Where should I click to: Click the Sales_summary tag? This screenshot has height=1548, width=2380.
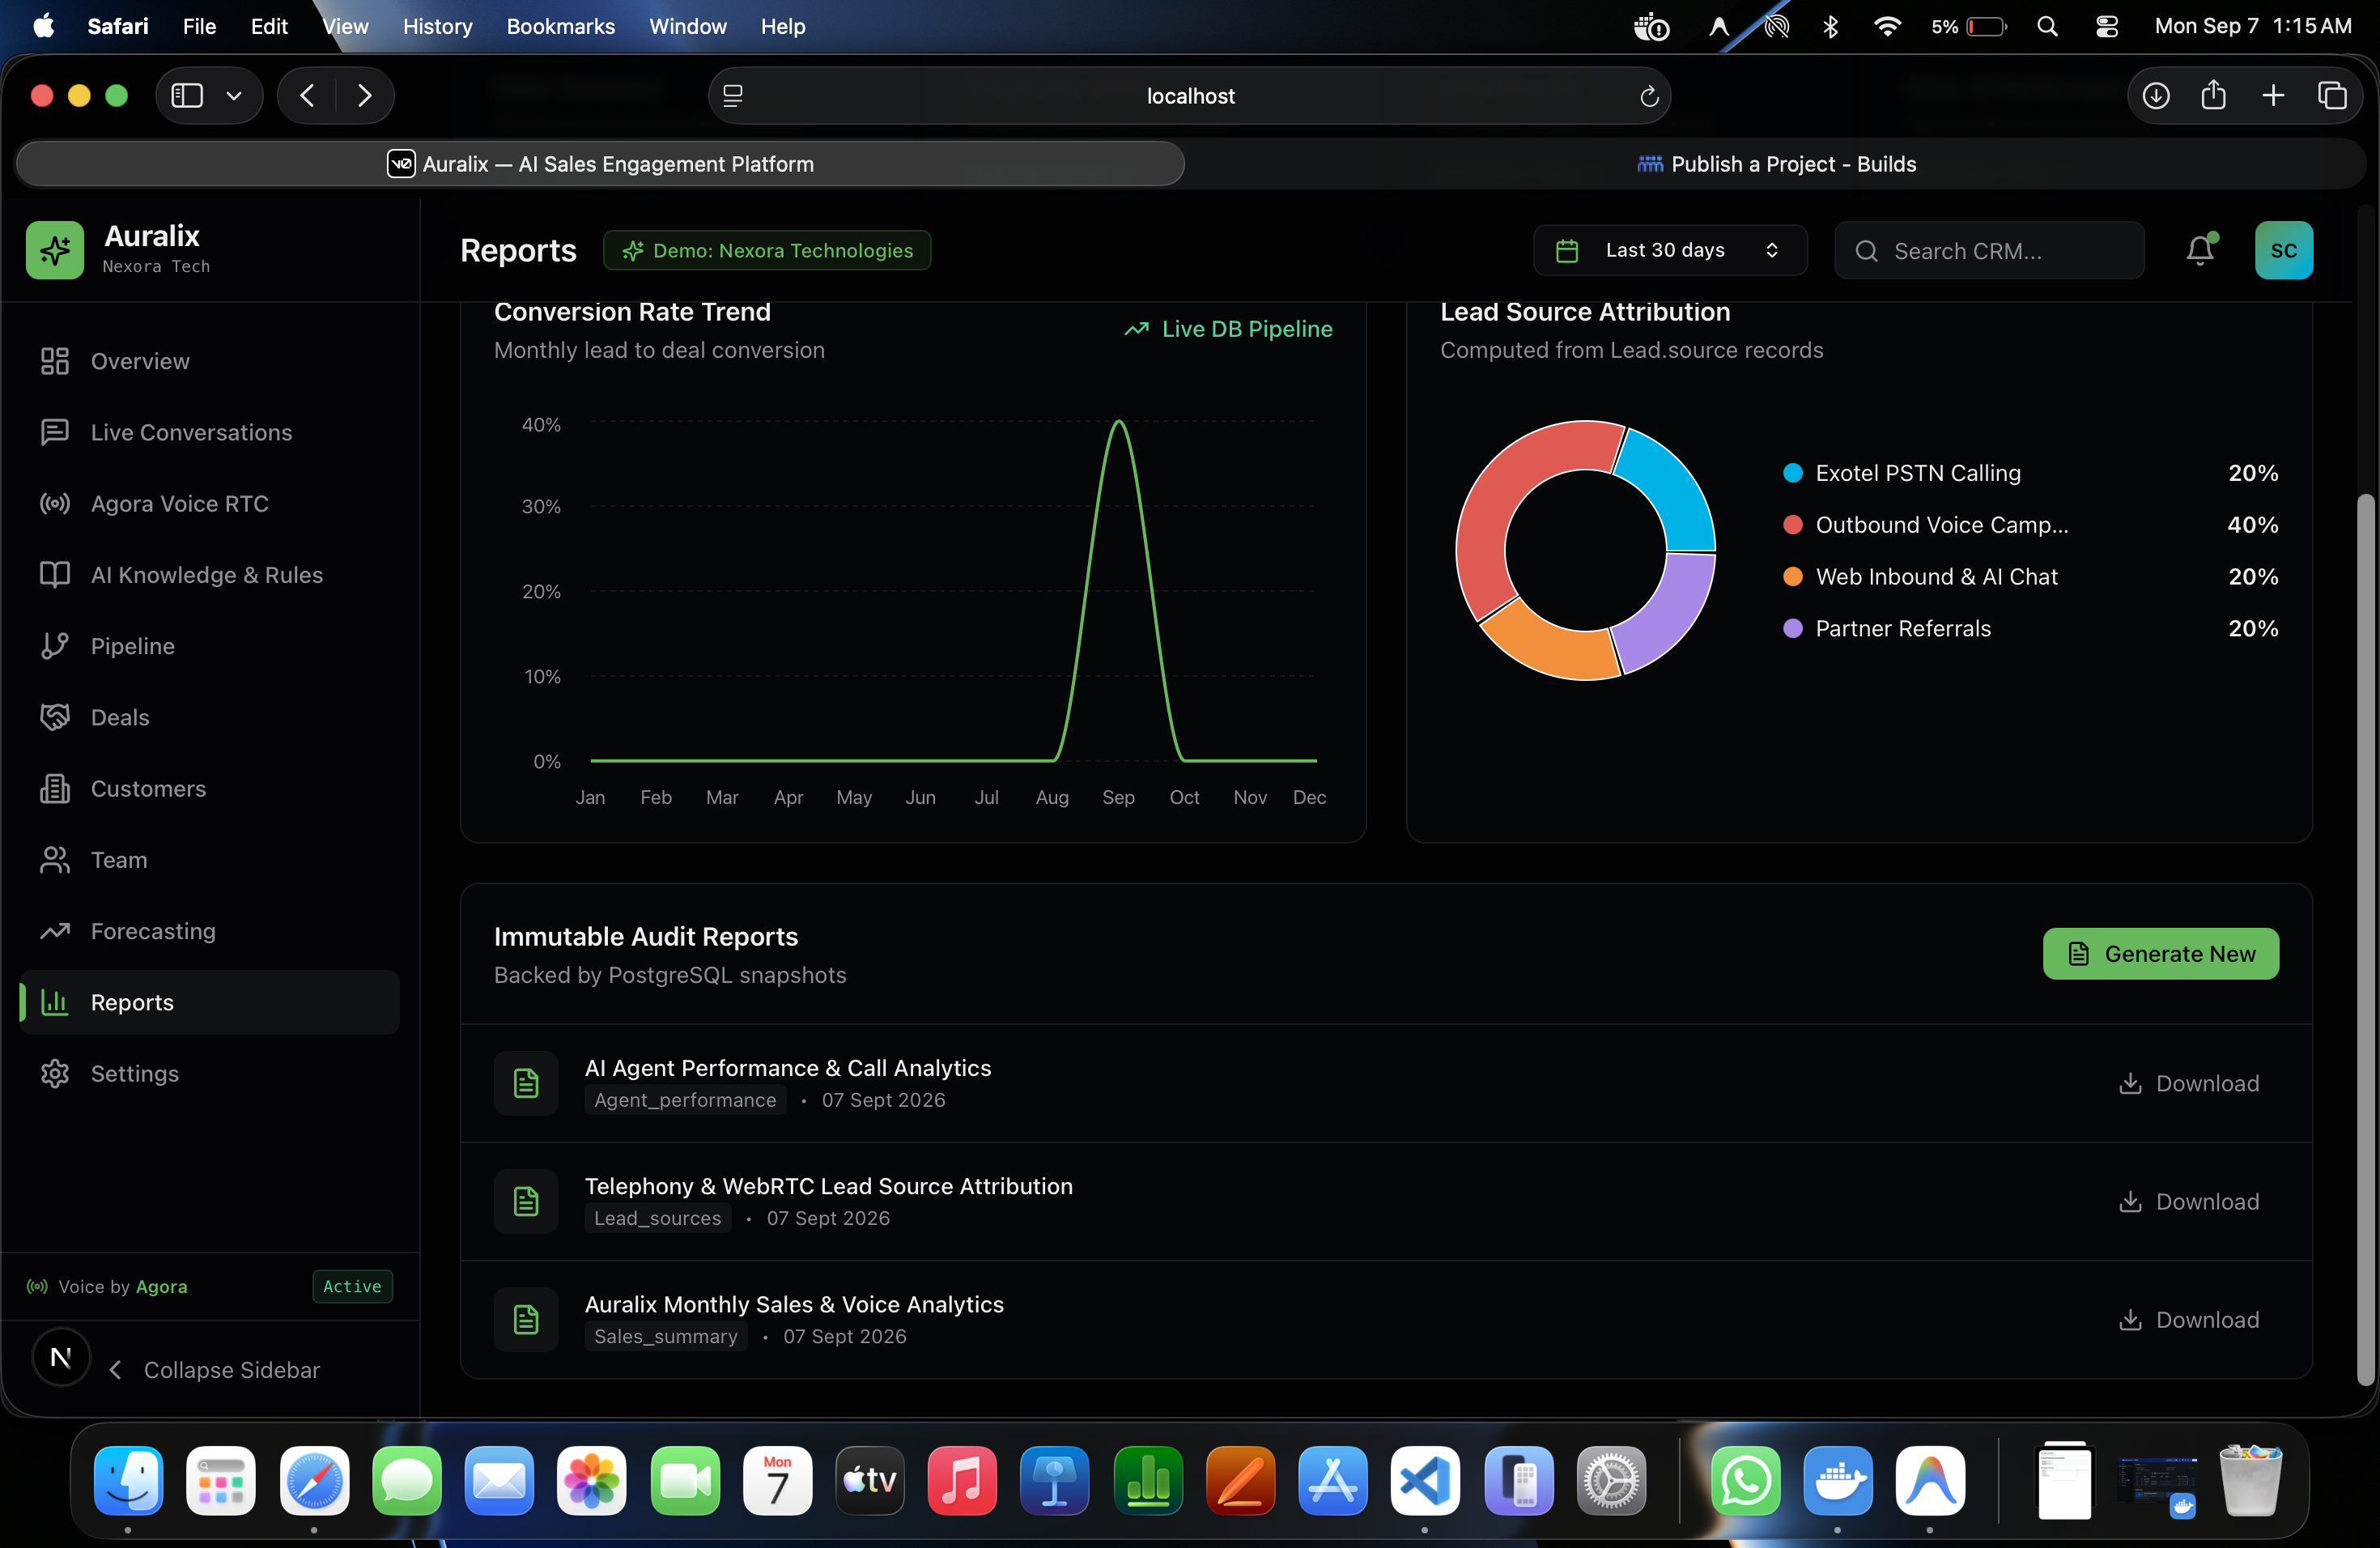click(666, 1336)
